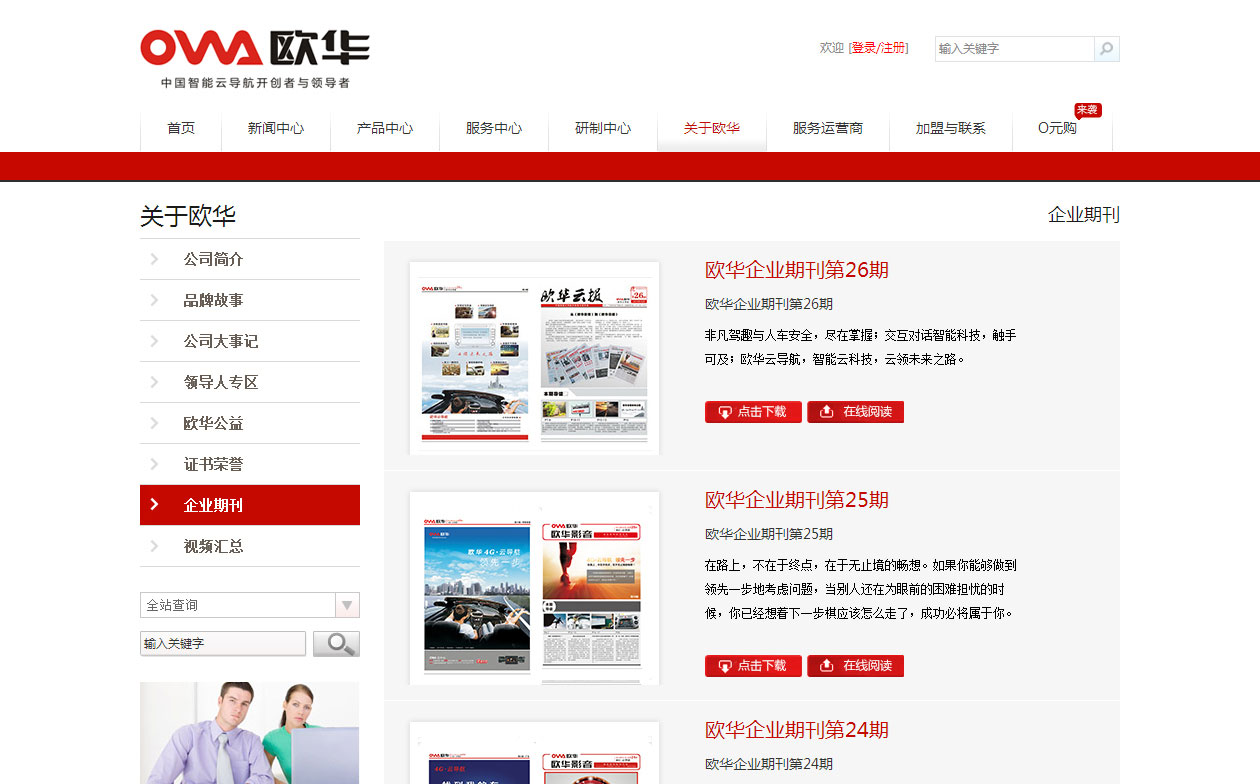Open title 欧华企业期刊第25期

point(797,500)
